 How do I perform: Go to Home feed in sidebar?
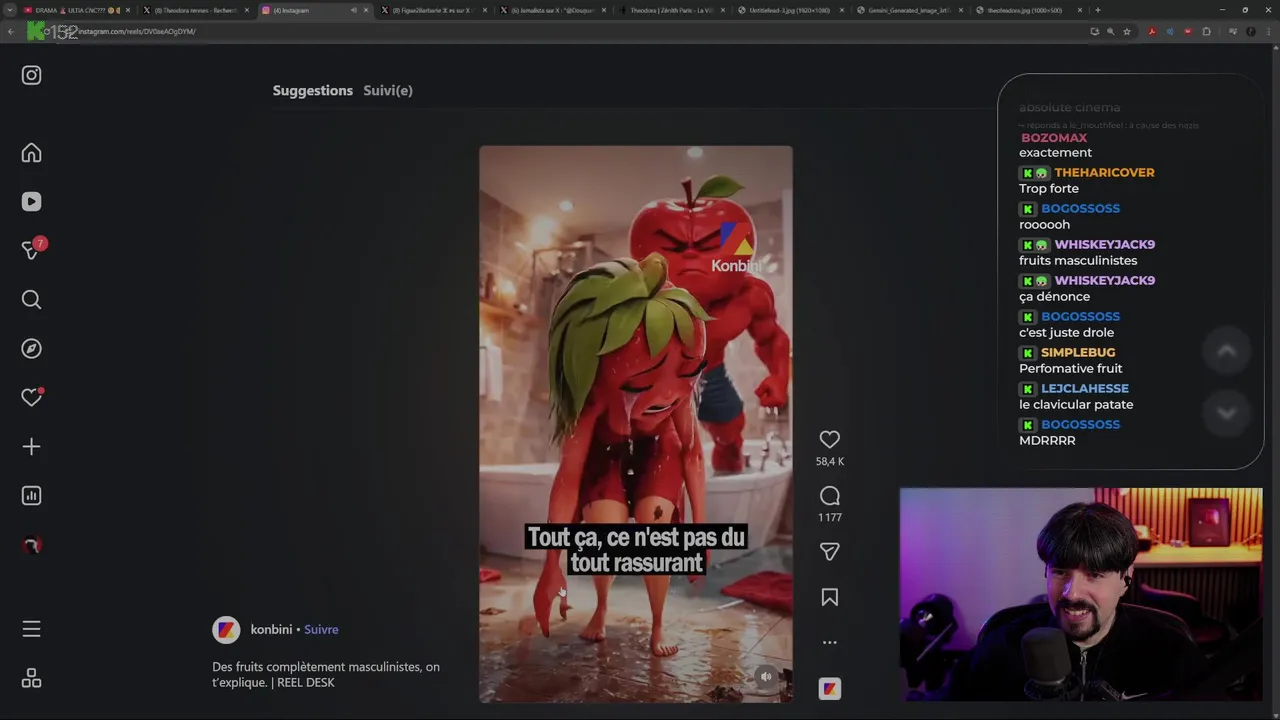pyautogui.click(x=31, y=153)
